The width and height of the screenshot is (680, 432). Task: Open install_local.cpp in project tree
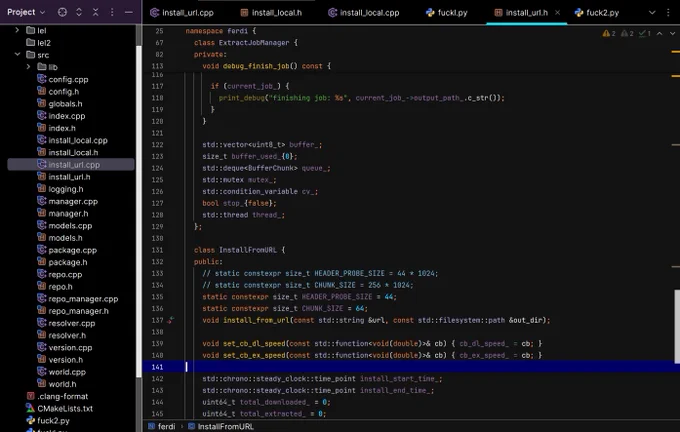(72, 140)
